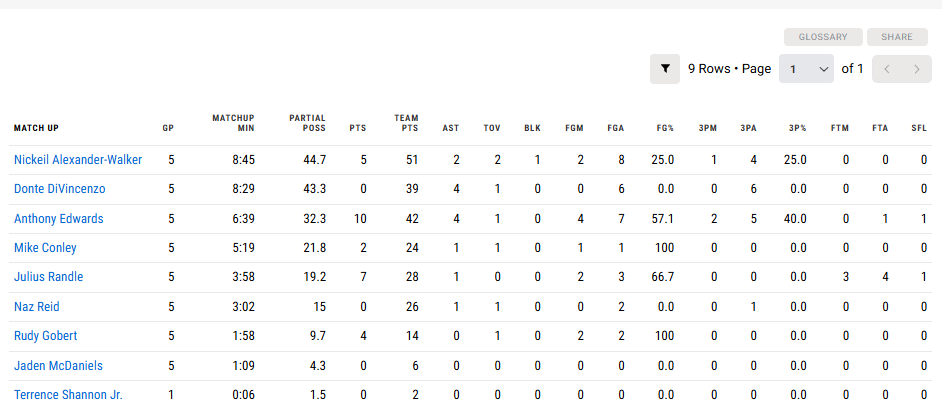Open the page number dropdown
The height and width of the screenshot is (416, 942).
(x=806, y=69)
